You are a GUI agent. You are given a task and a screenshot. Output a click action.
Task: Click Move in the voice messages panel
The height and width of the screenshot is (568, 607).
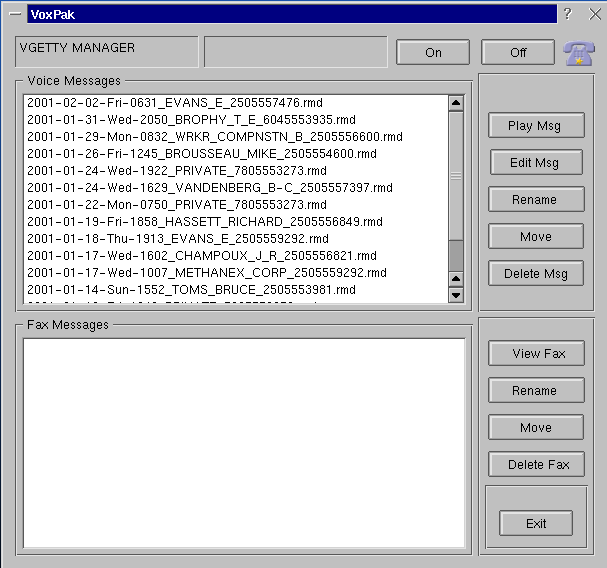(x=535, y=237)
